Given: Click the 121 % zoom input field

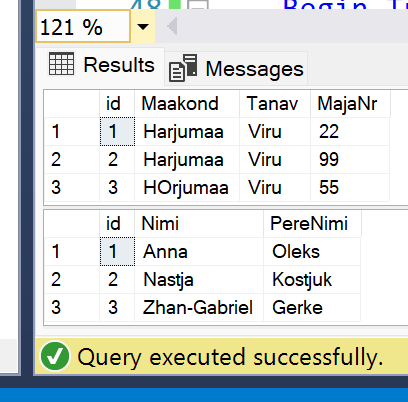Looking at the screenshot, I should point(83,27).
